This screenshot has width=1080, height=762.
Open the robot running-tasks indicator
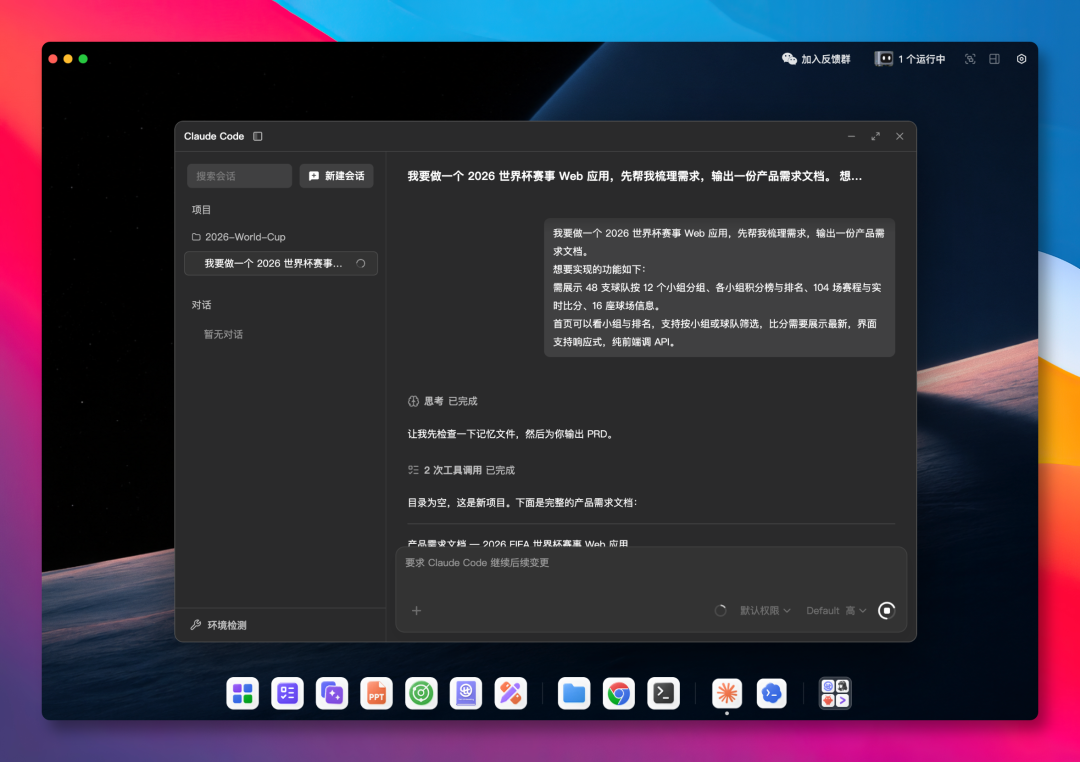(883, 59)
